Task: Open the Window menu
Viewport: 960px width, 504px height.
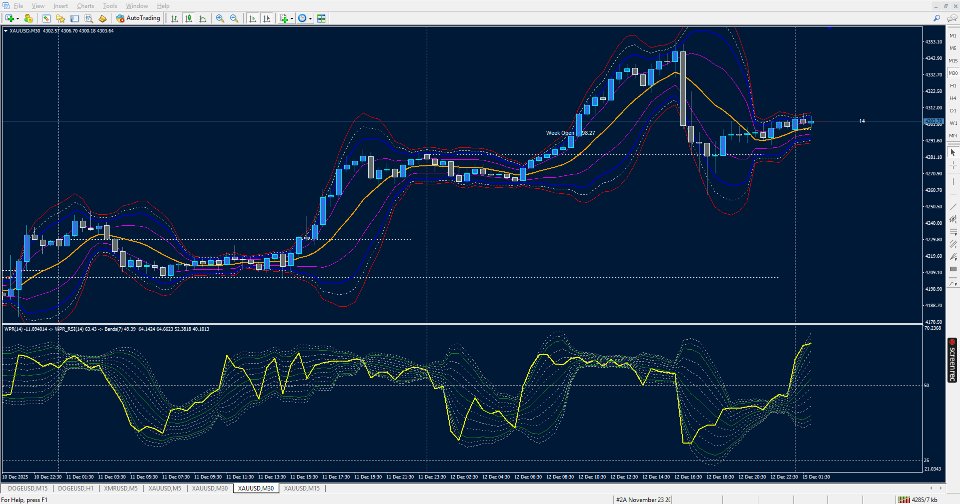Action: (137, 6)
